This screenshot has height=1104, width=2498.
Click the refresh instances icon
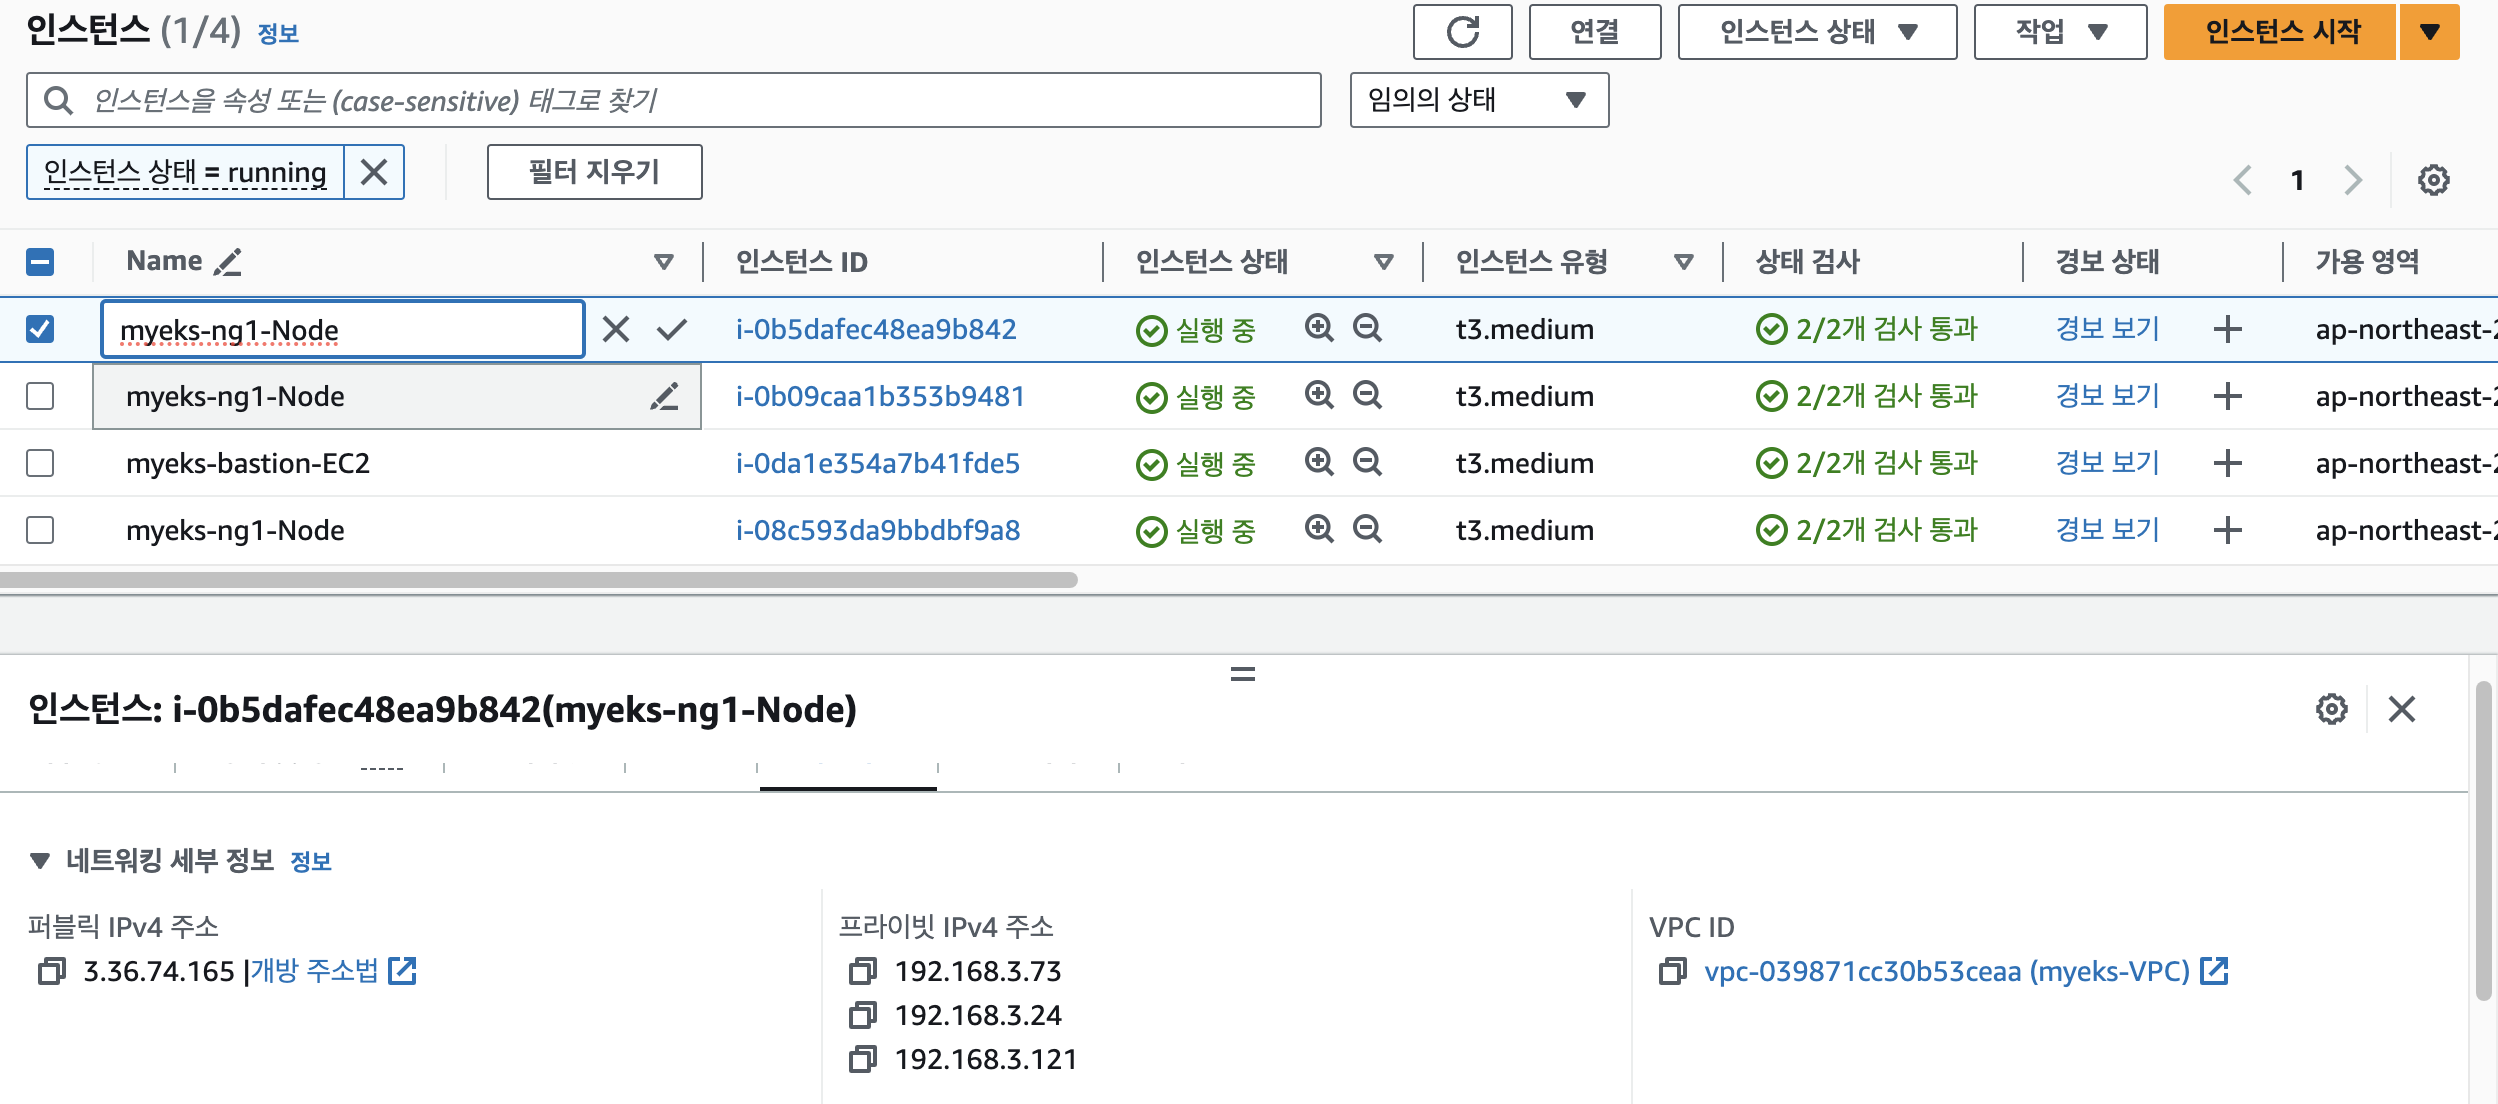coord(1462,32)
